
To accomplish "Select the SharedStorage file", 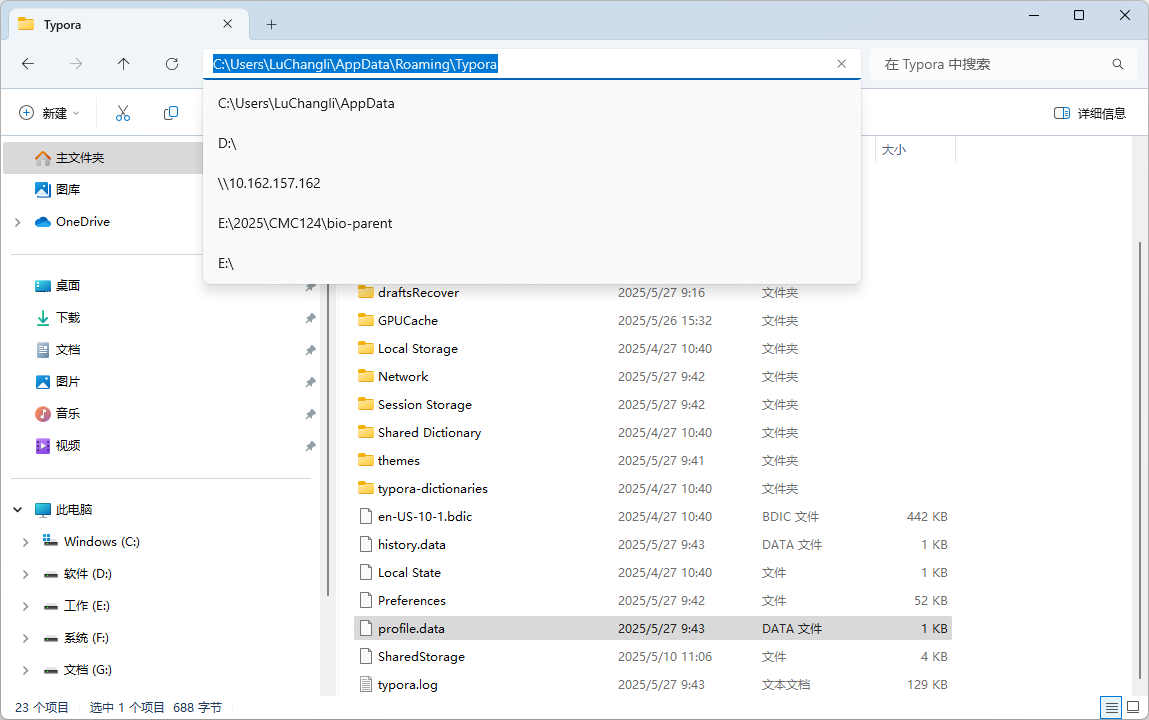I will coord(652,656).
